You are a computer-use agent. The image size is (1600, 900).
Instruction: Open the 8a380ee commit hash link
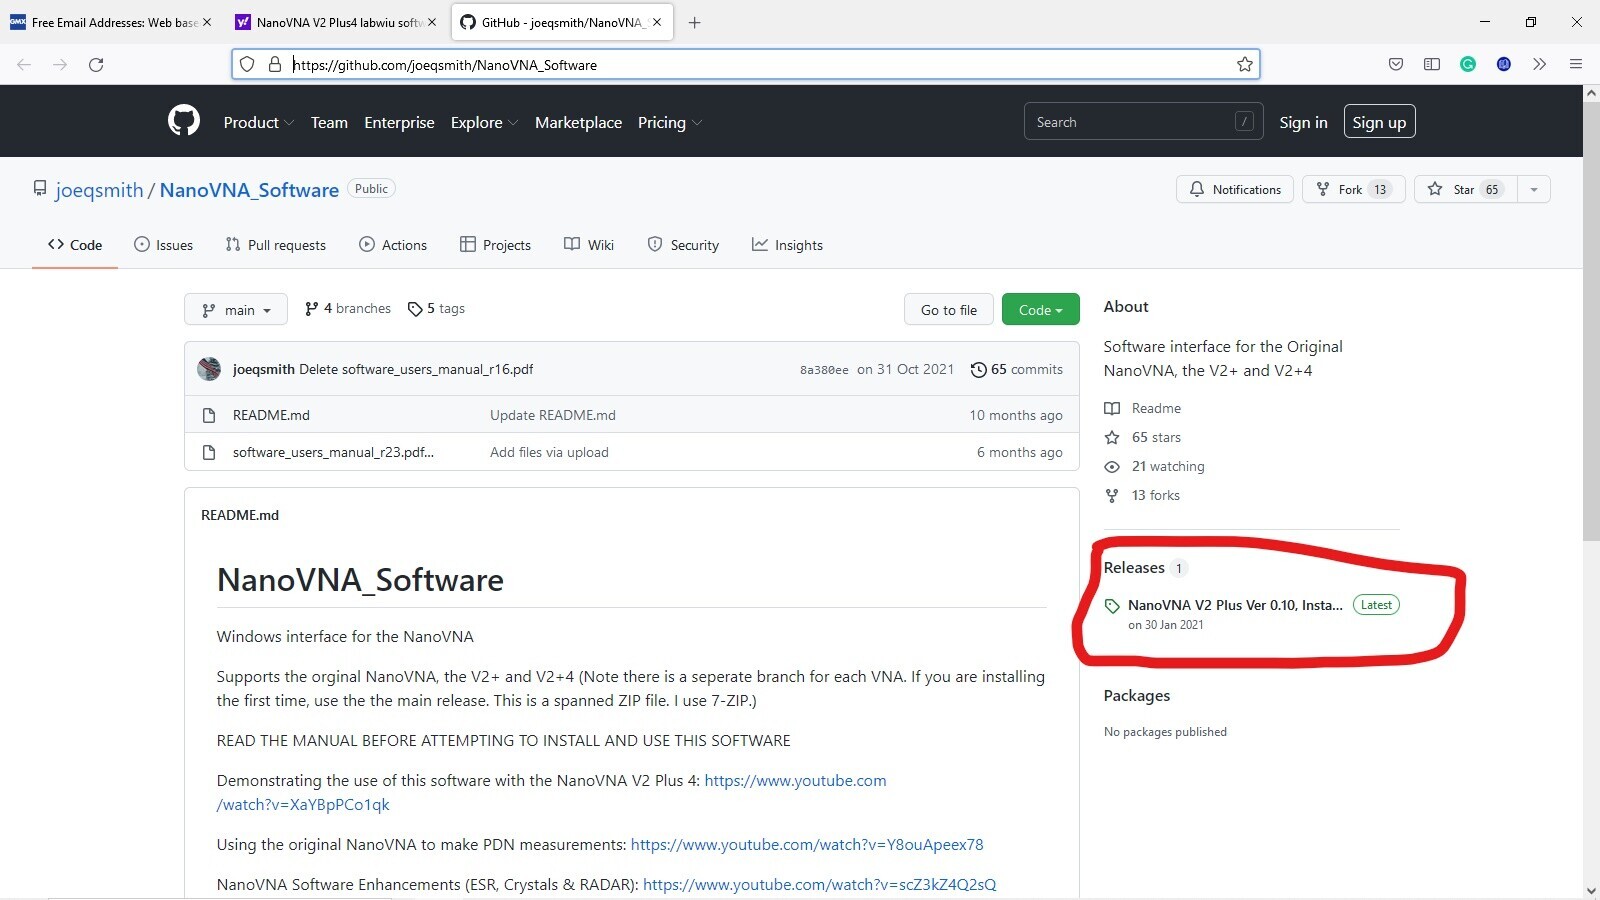pos(824,370)
